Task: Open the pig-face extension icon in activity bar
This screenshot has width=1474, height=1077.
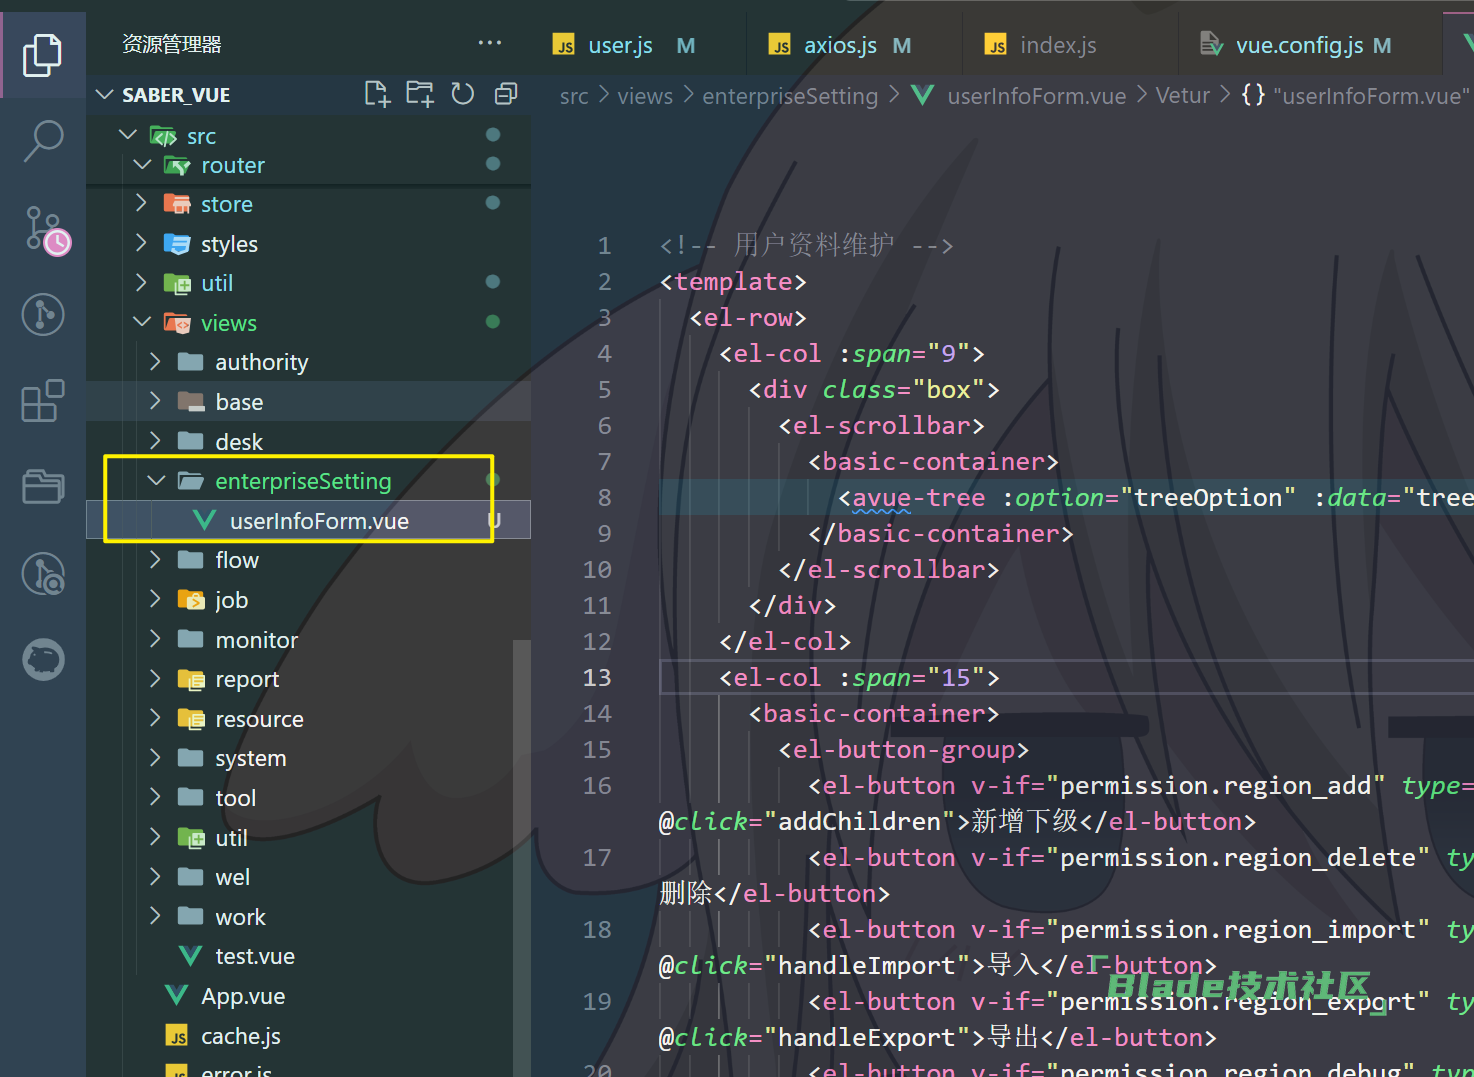Action: [43, 660]
